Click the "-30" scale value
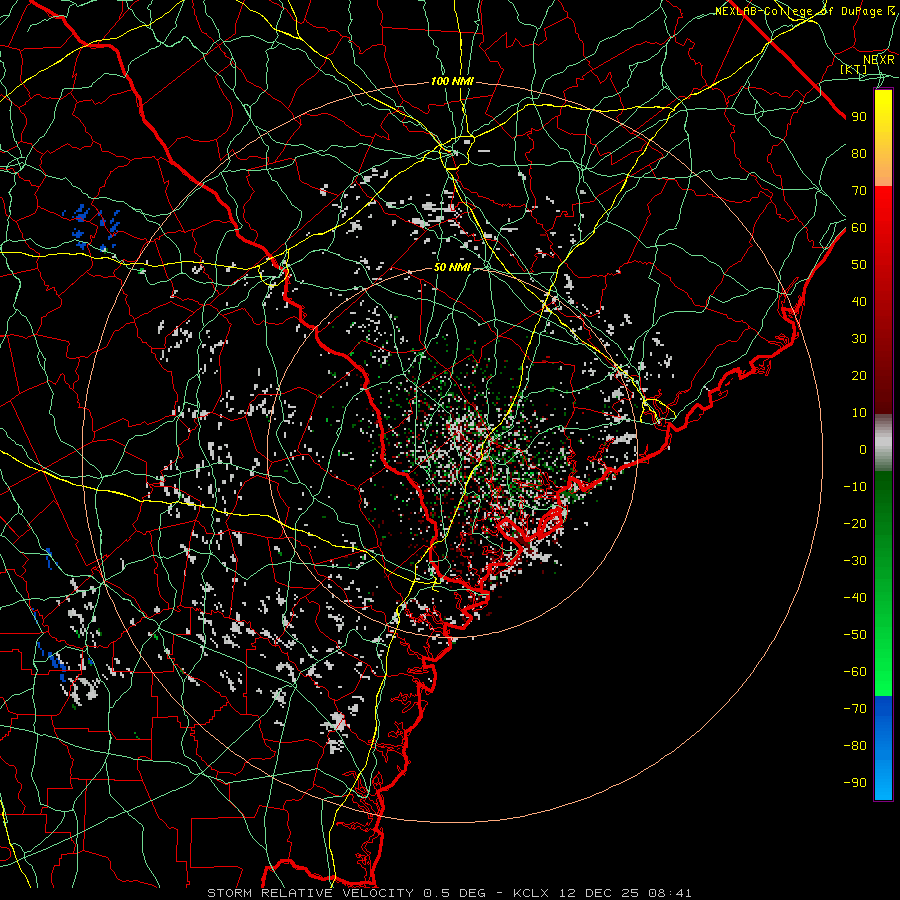Screen dimensions: 900x900 [855, 561]
